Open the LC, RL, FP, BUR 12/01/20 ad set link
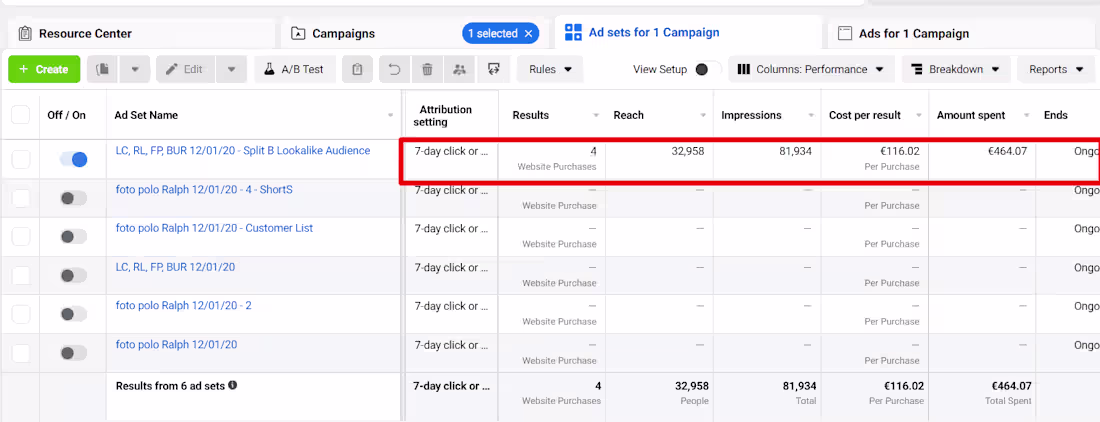1100x422 pixels. point(175,266)
